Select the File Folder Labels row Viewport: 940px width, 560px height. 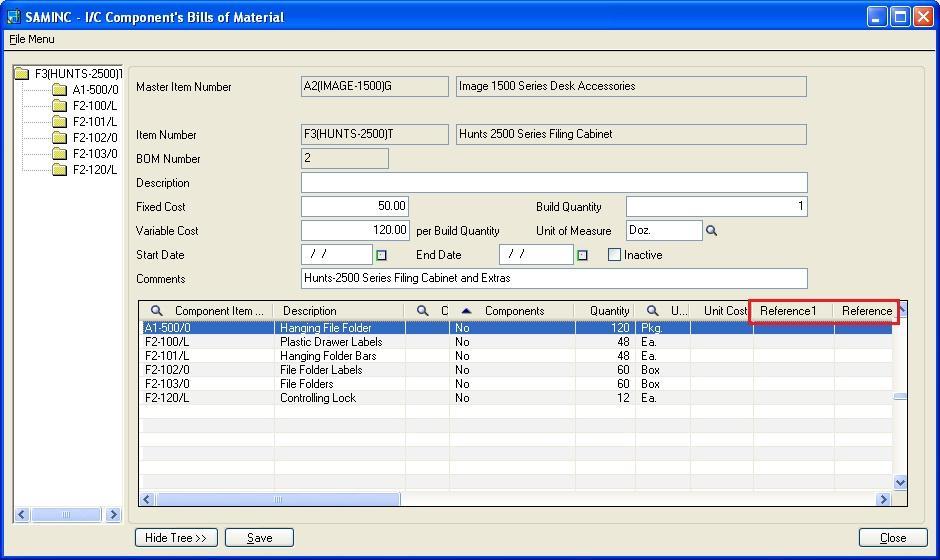[518, 370]
